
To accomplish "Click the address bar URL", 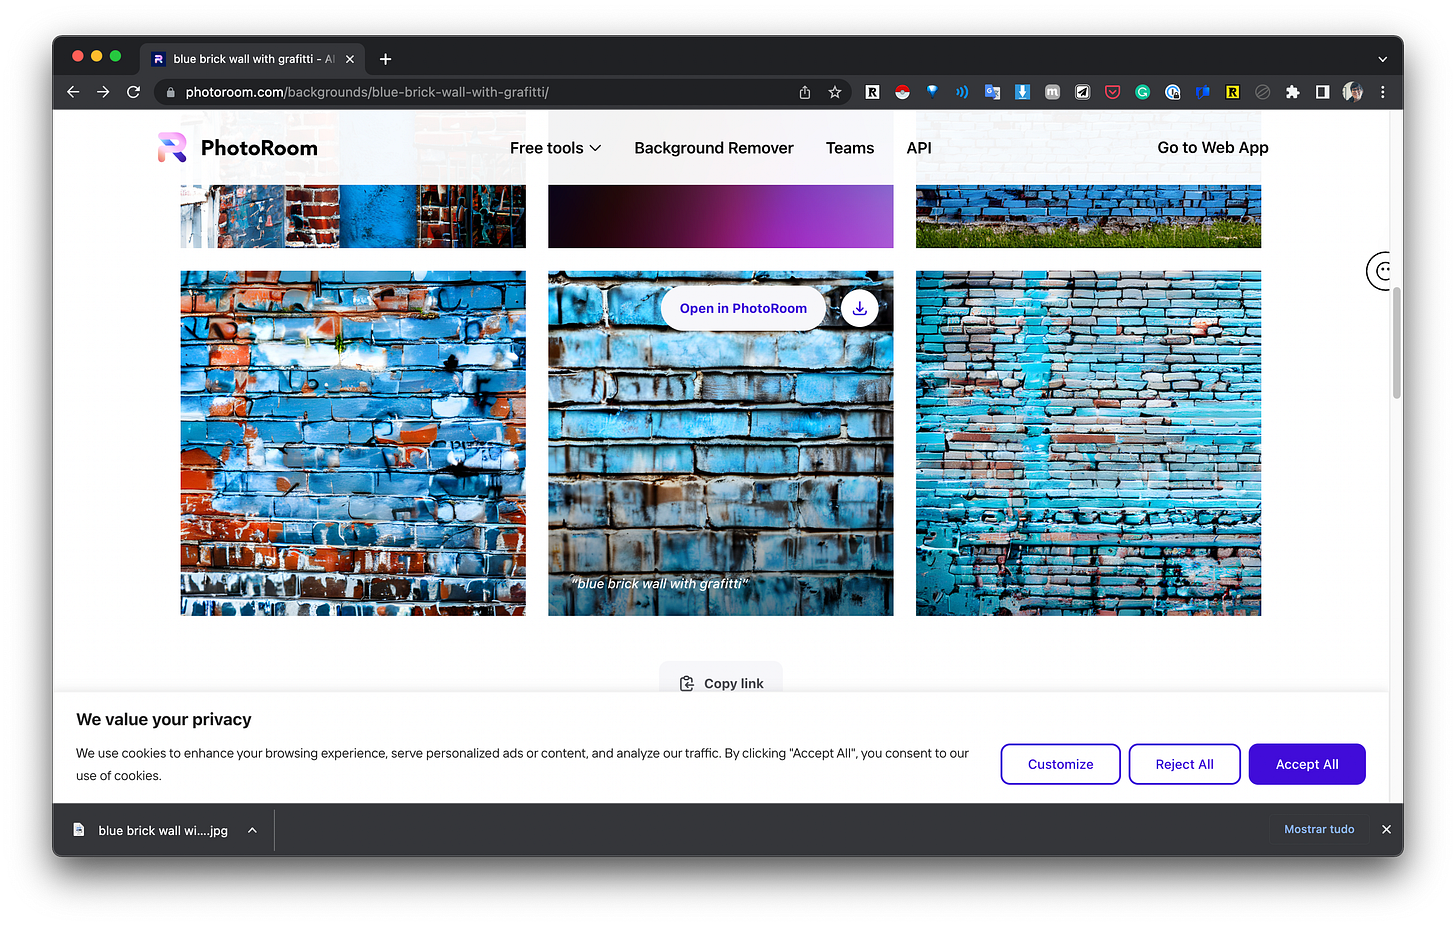I will [x=366, y=92].
